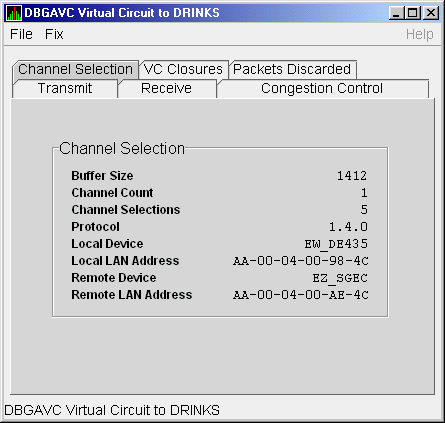Switch to the Packets Discarded tab

click(x=292, y=69)
